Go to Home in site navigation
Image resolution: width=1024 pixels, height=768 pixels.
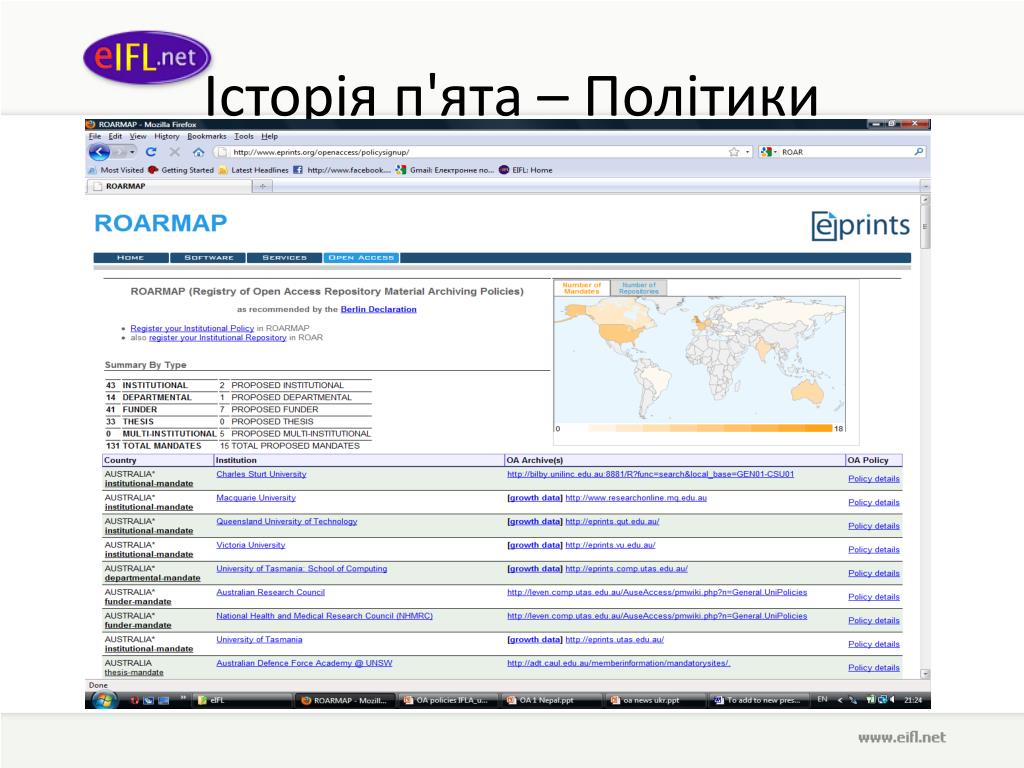click(x=131, y=258)
